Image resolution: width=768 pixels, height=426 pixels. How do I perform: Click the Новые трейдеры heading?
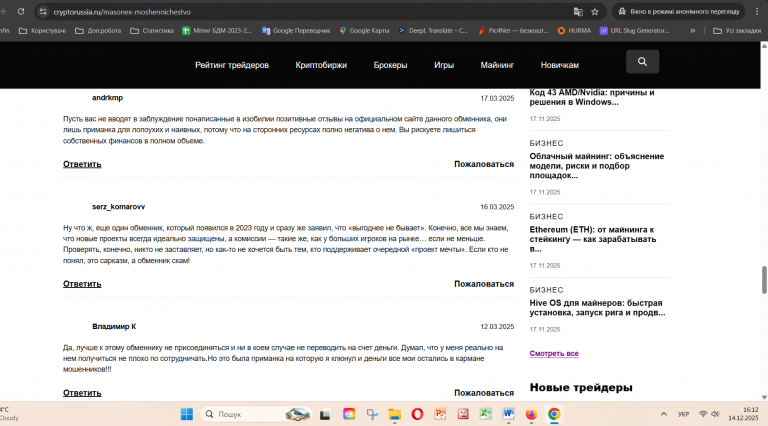[581, 387]
